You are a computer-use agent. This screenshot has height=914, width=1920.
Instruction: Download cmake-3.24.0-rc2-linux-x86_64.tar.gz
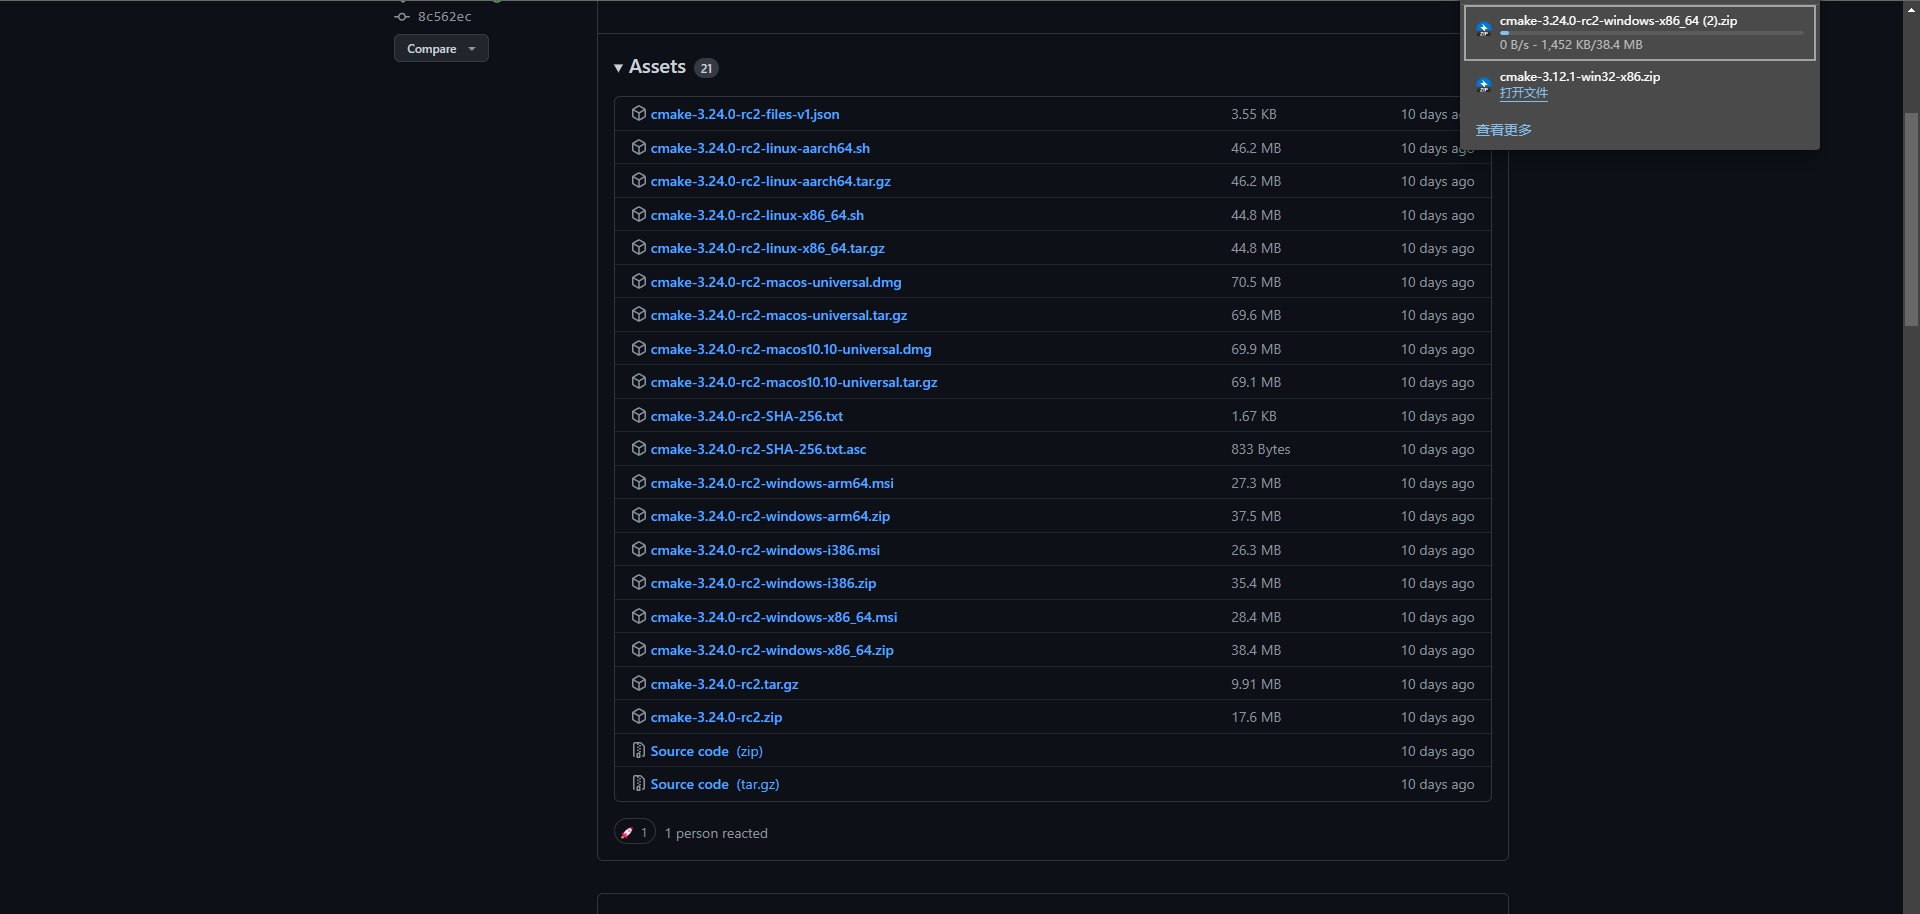(768, 248)
